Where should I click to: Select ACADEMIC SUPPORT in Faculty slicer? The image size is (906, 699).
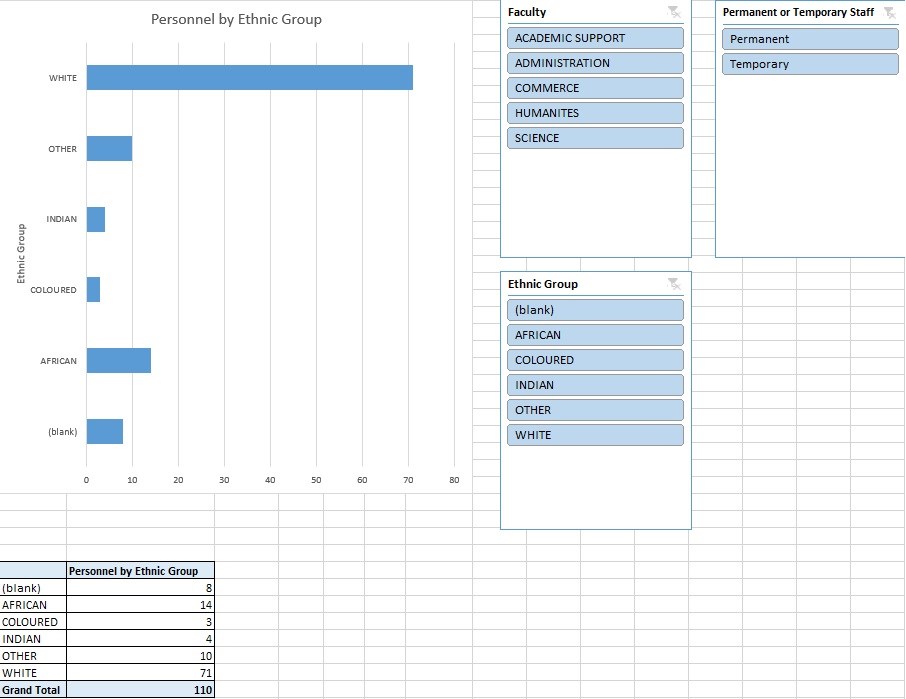pyautogui.click(x=595, y=38)
